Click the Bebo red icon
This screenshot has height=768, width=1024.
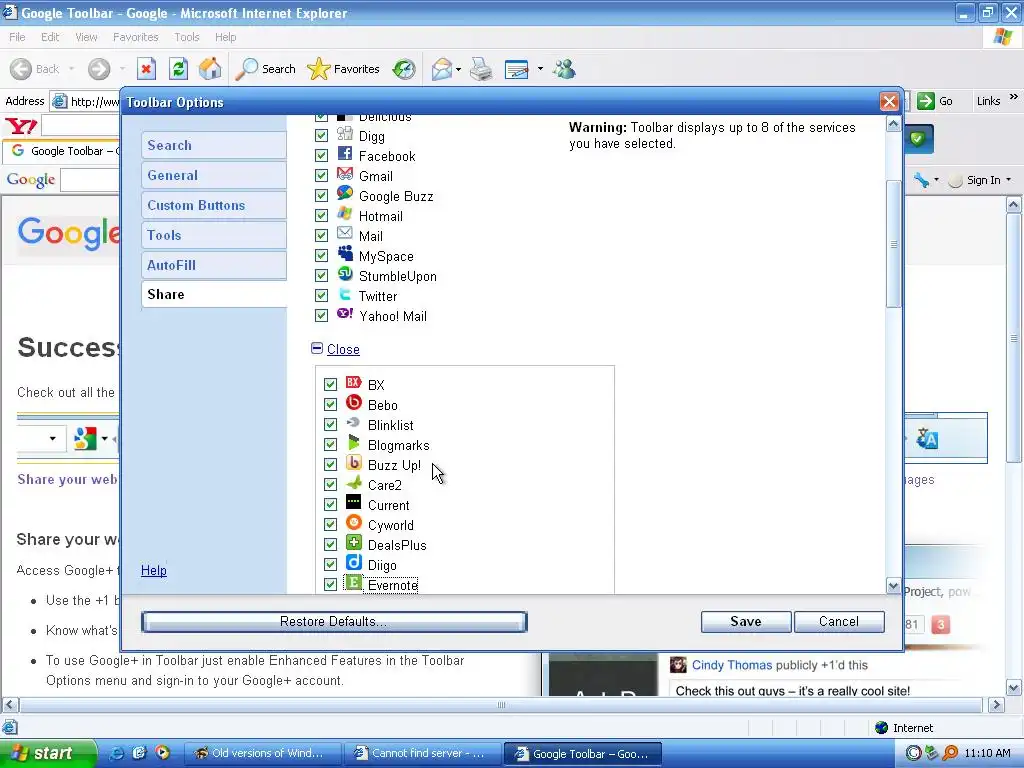coord(353,403)
